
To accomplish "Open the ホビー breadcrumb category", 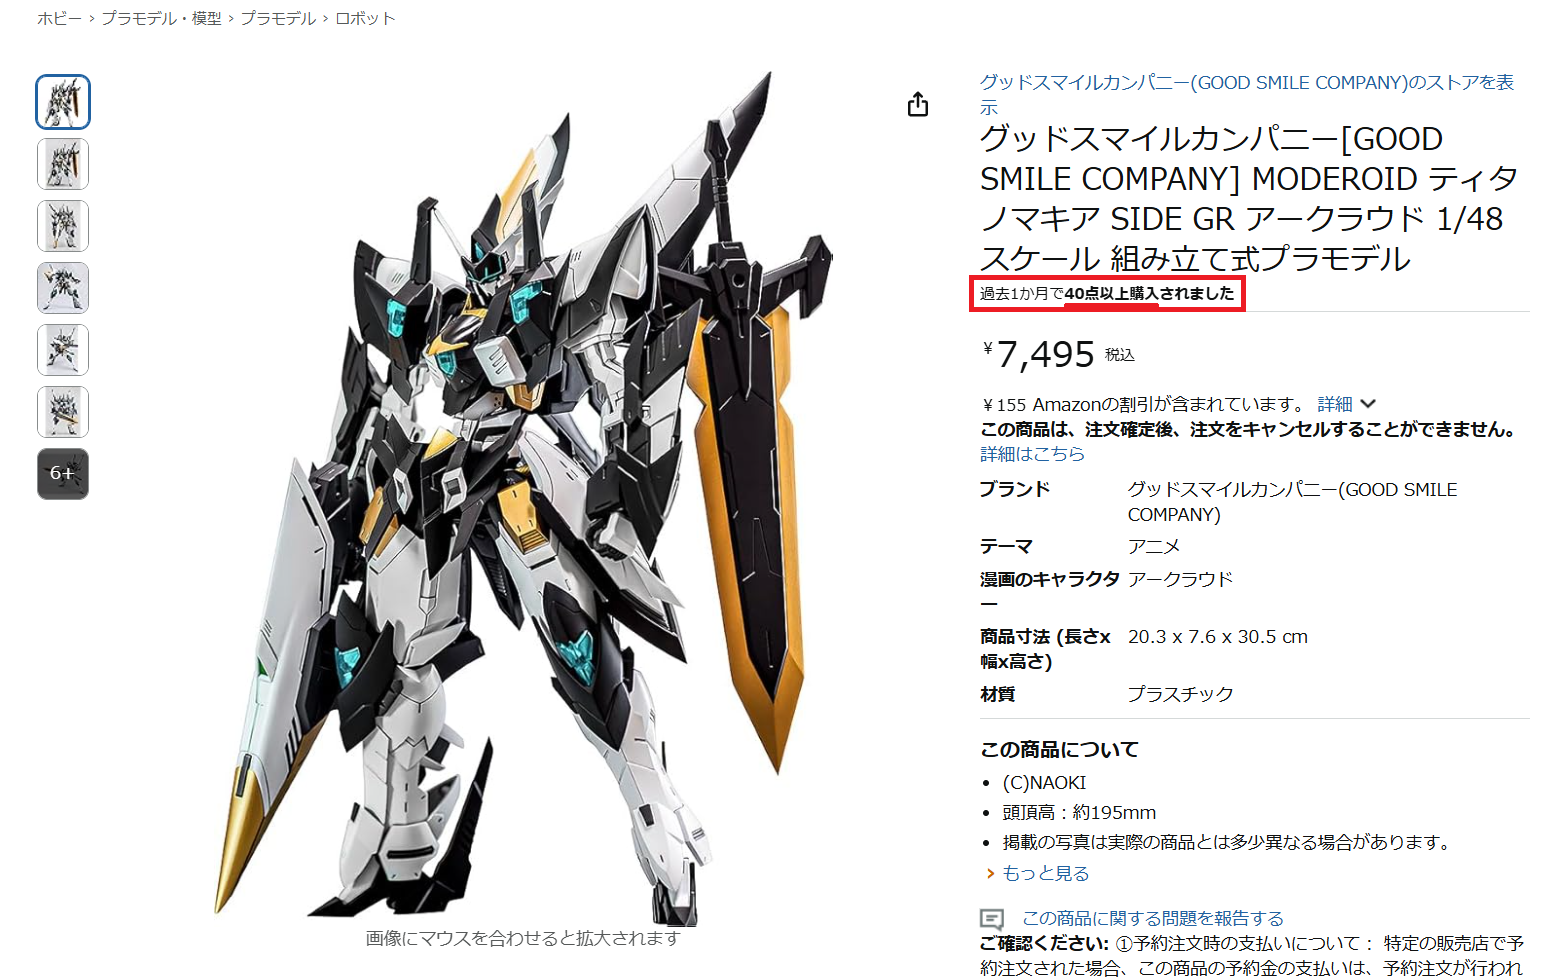I will tap(60, 18).
